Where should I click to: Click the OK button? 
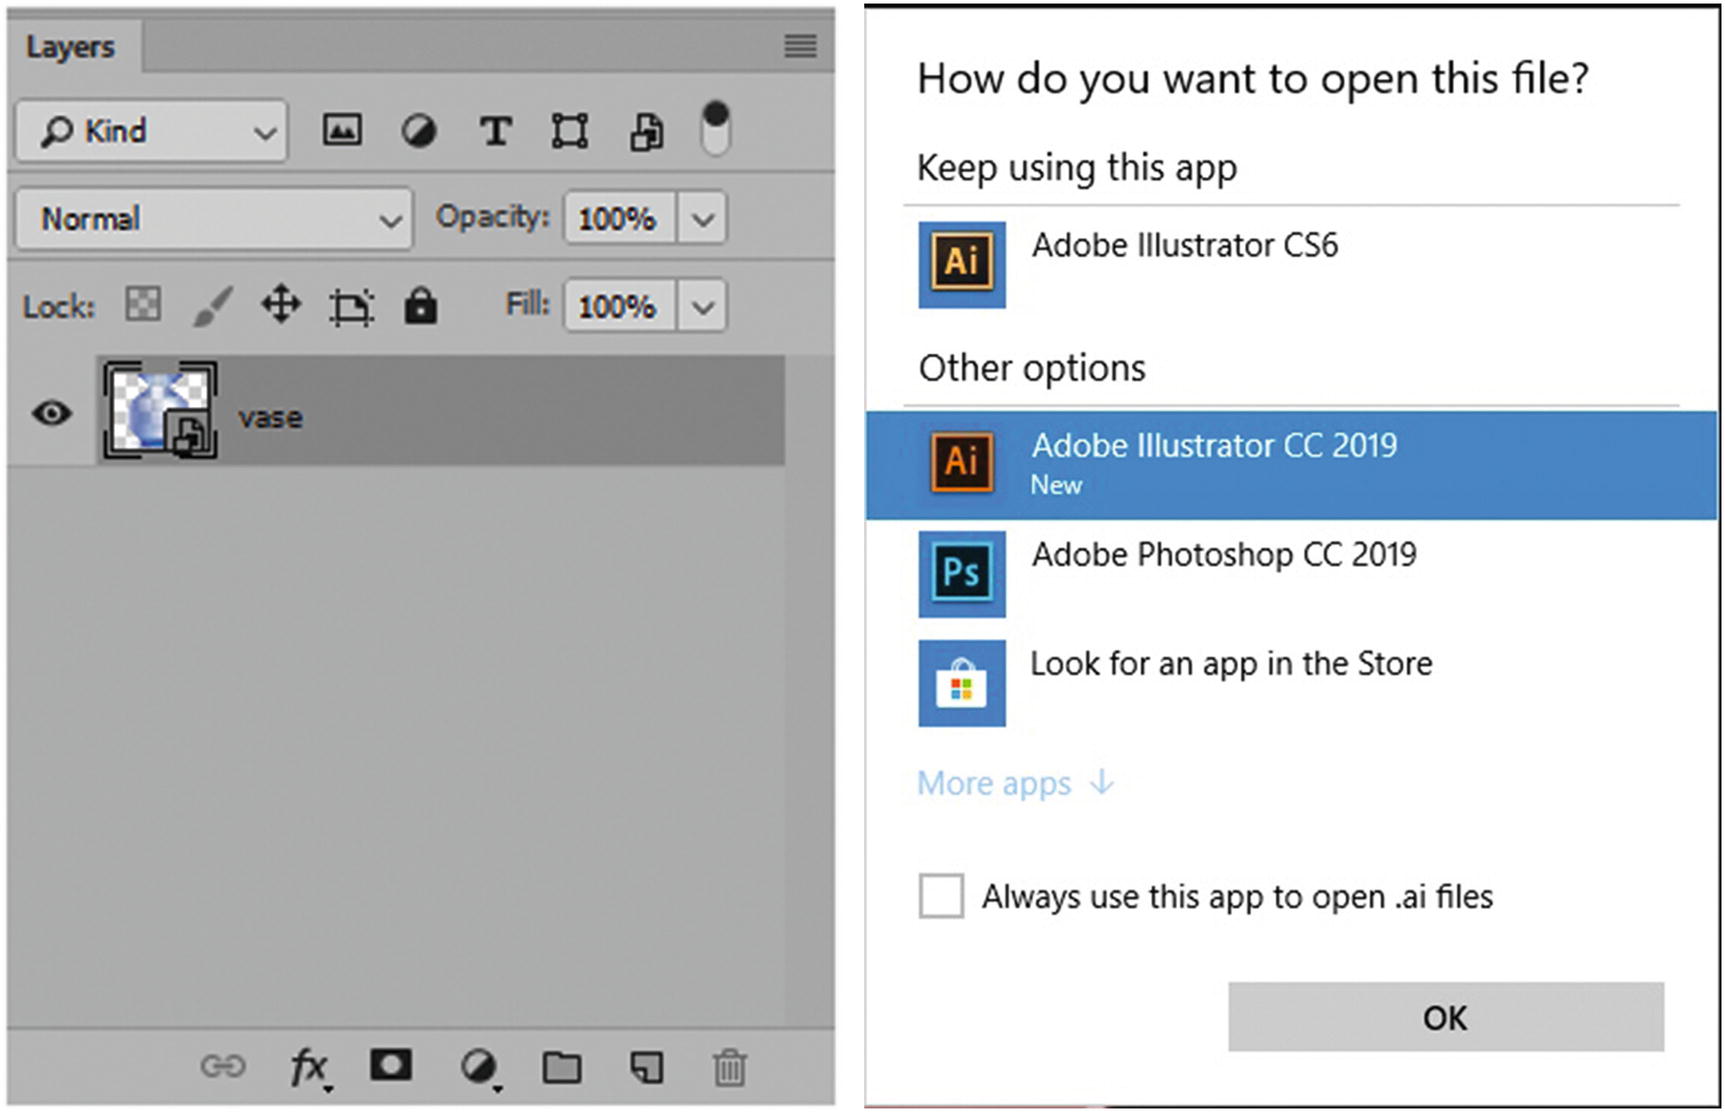[x=1445, y=1017]
